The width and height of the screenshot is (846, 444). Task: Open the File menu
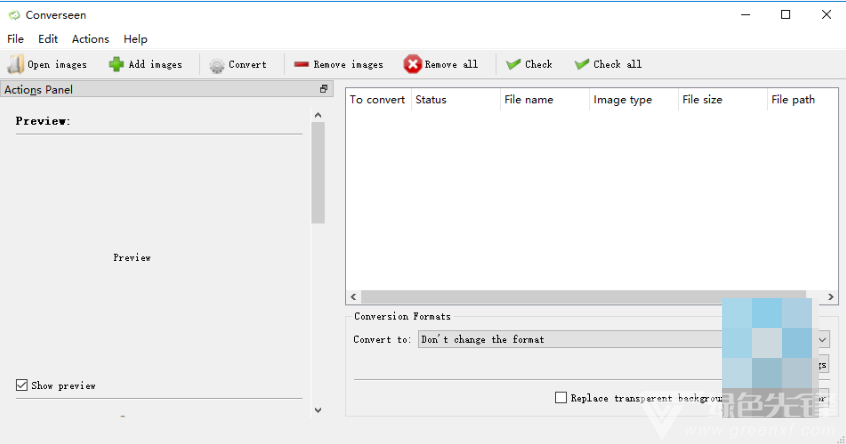[15, 39]
